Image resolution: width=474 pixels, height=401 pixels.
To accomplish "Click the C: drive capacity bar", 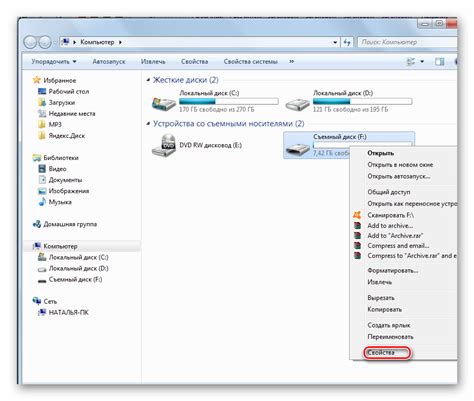I will tap(229, 101).
